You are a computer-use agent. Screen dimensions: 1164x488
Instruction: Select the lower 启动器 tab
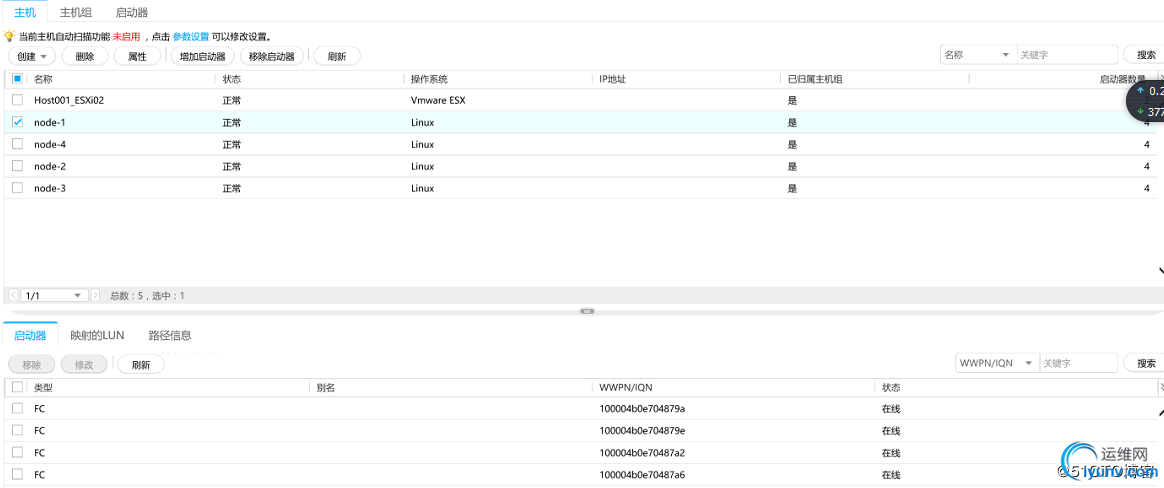pos(30,335)
